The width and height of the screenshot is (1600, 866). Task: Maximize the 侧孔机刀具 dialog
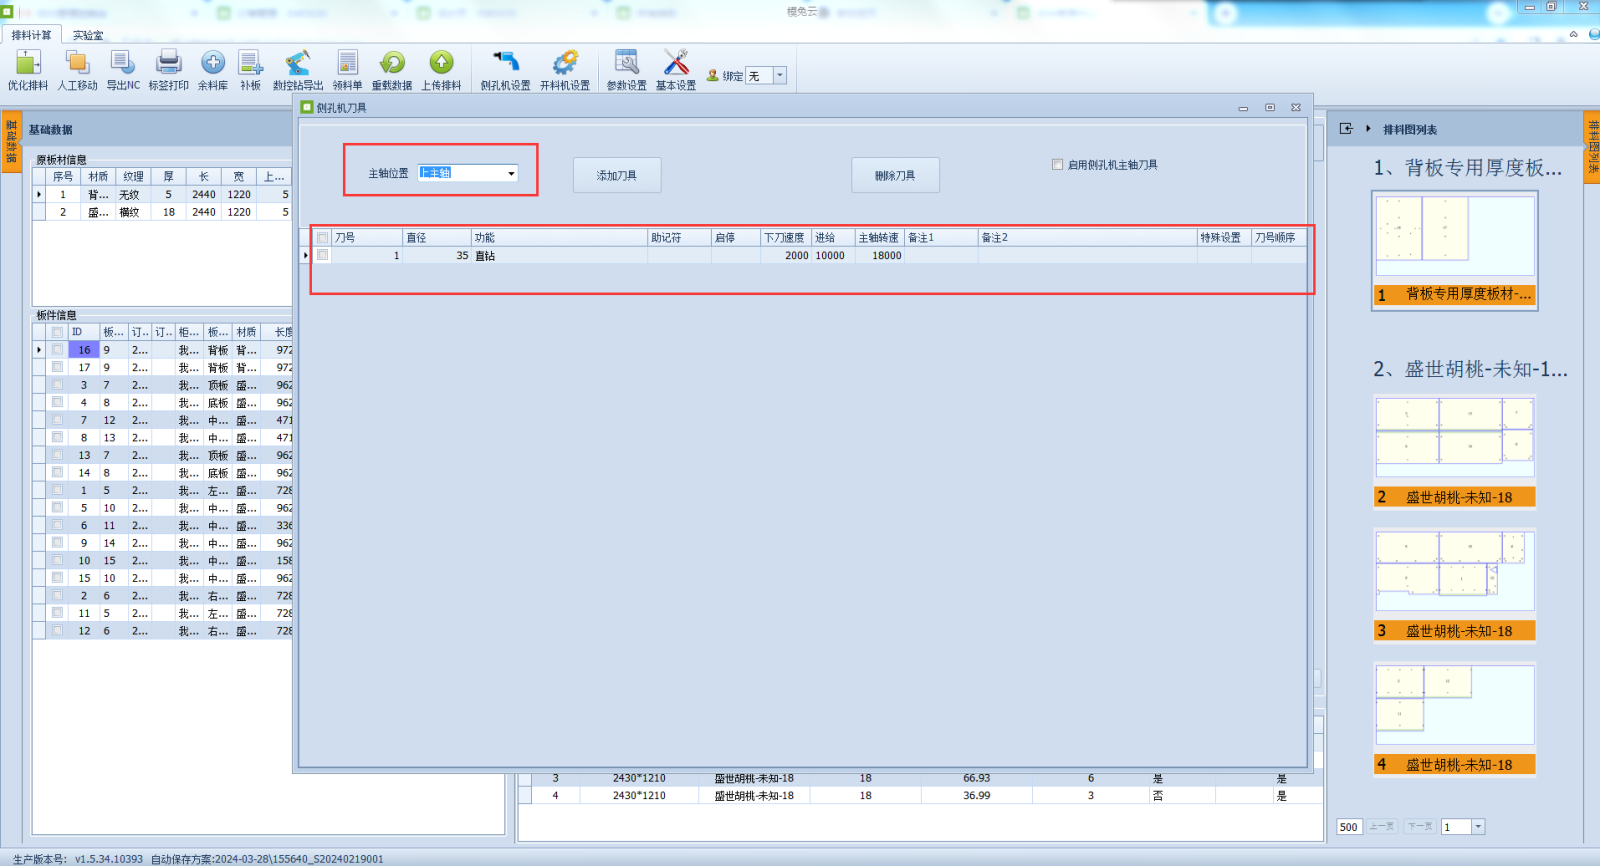point(1270,107)
